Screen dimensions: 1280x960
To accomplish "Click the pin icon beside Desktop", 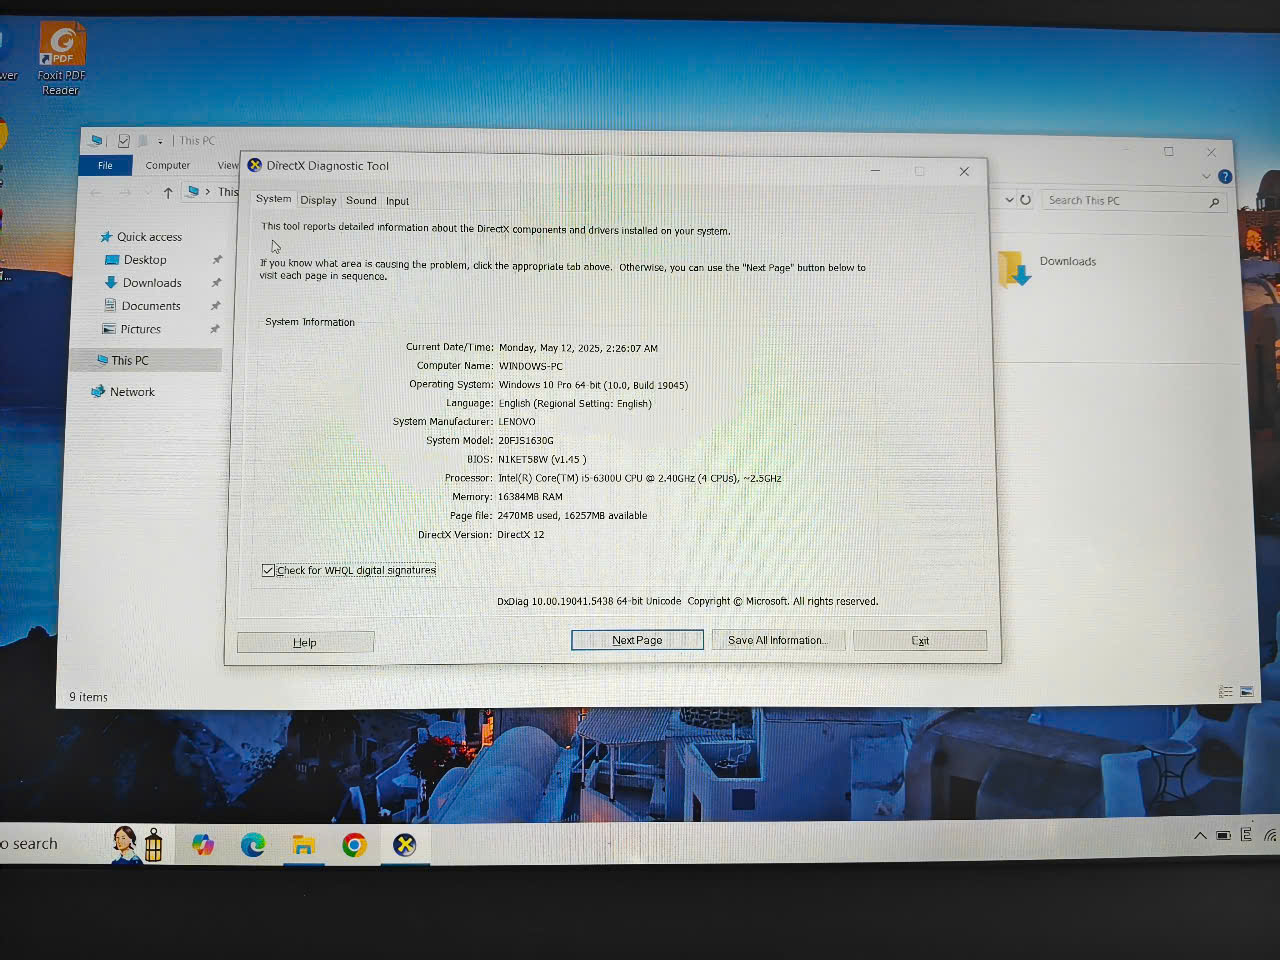I will [216, 260].
